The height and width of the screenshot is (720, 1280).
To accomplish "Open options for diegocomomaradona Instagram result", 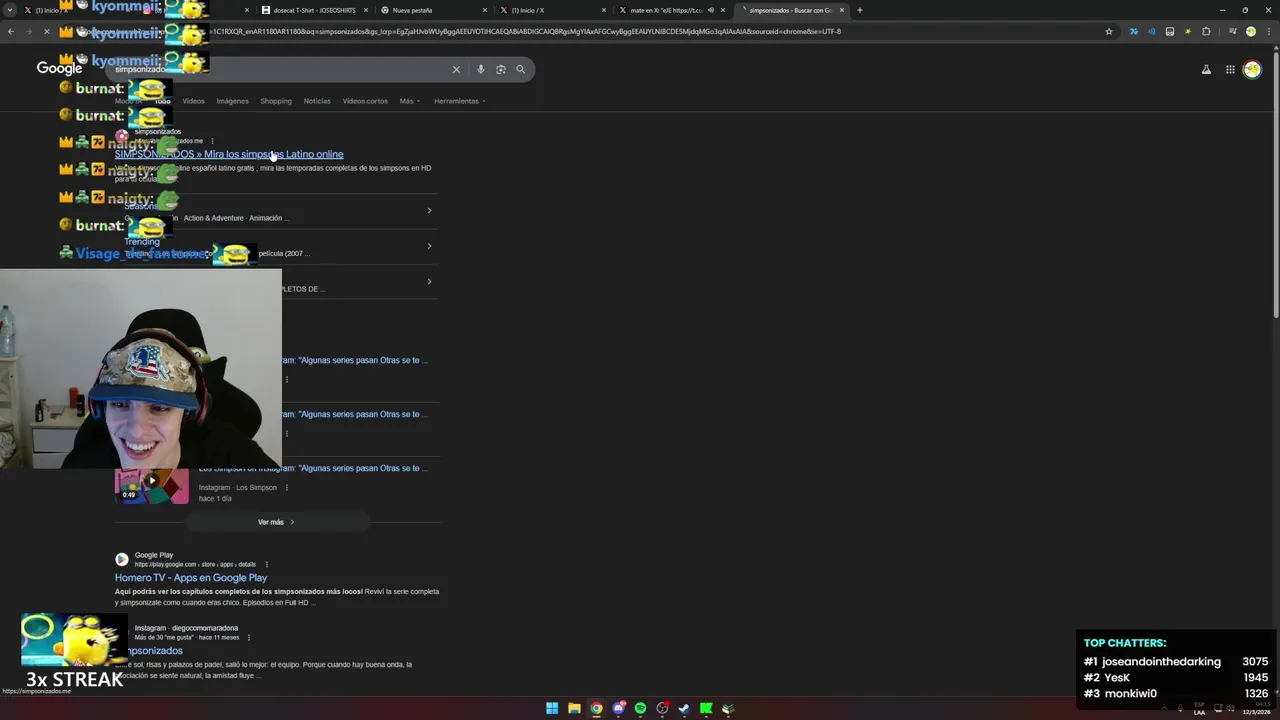I will 248,637.
